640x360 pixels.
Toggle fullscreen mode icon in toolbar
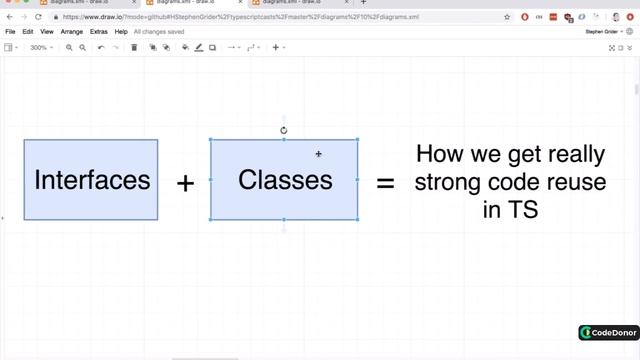(x=611, y=48)
